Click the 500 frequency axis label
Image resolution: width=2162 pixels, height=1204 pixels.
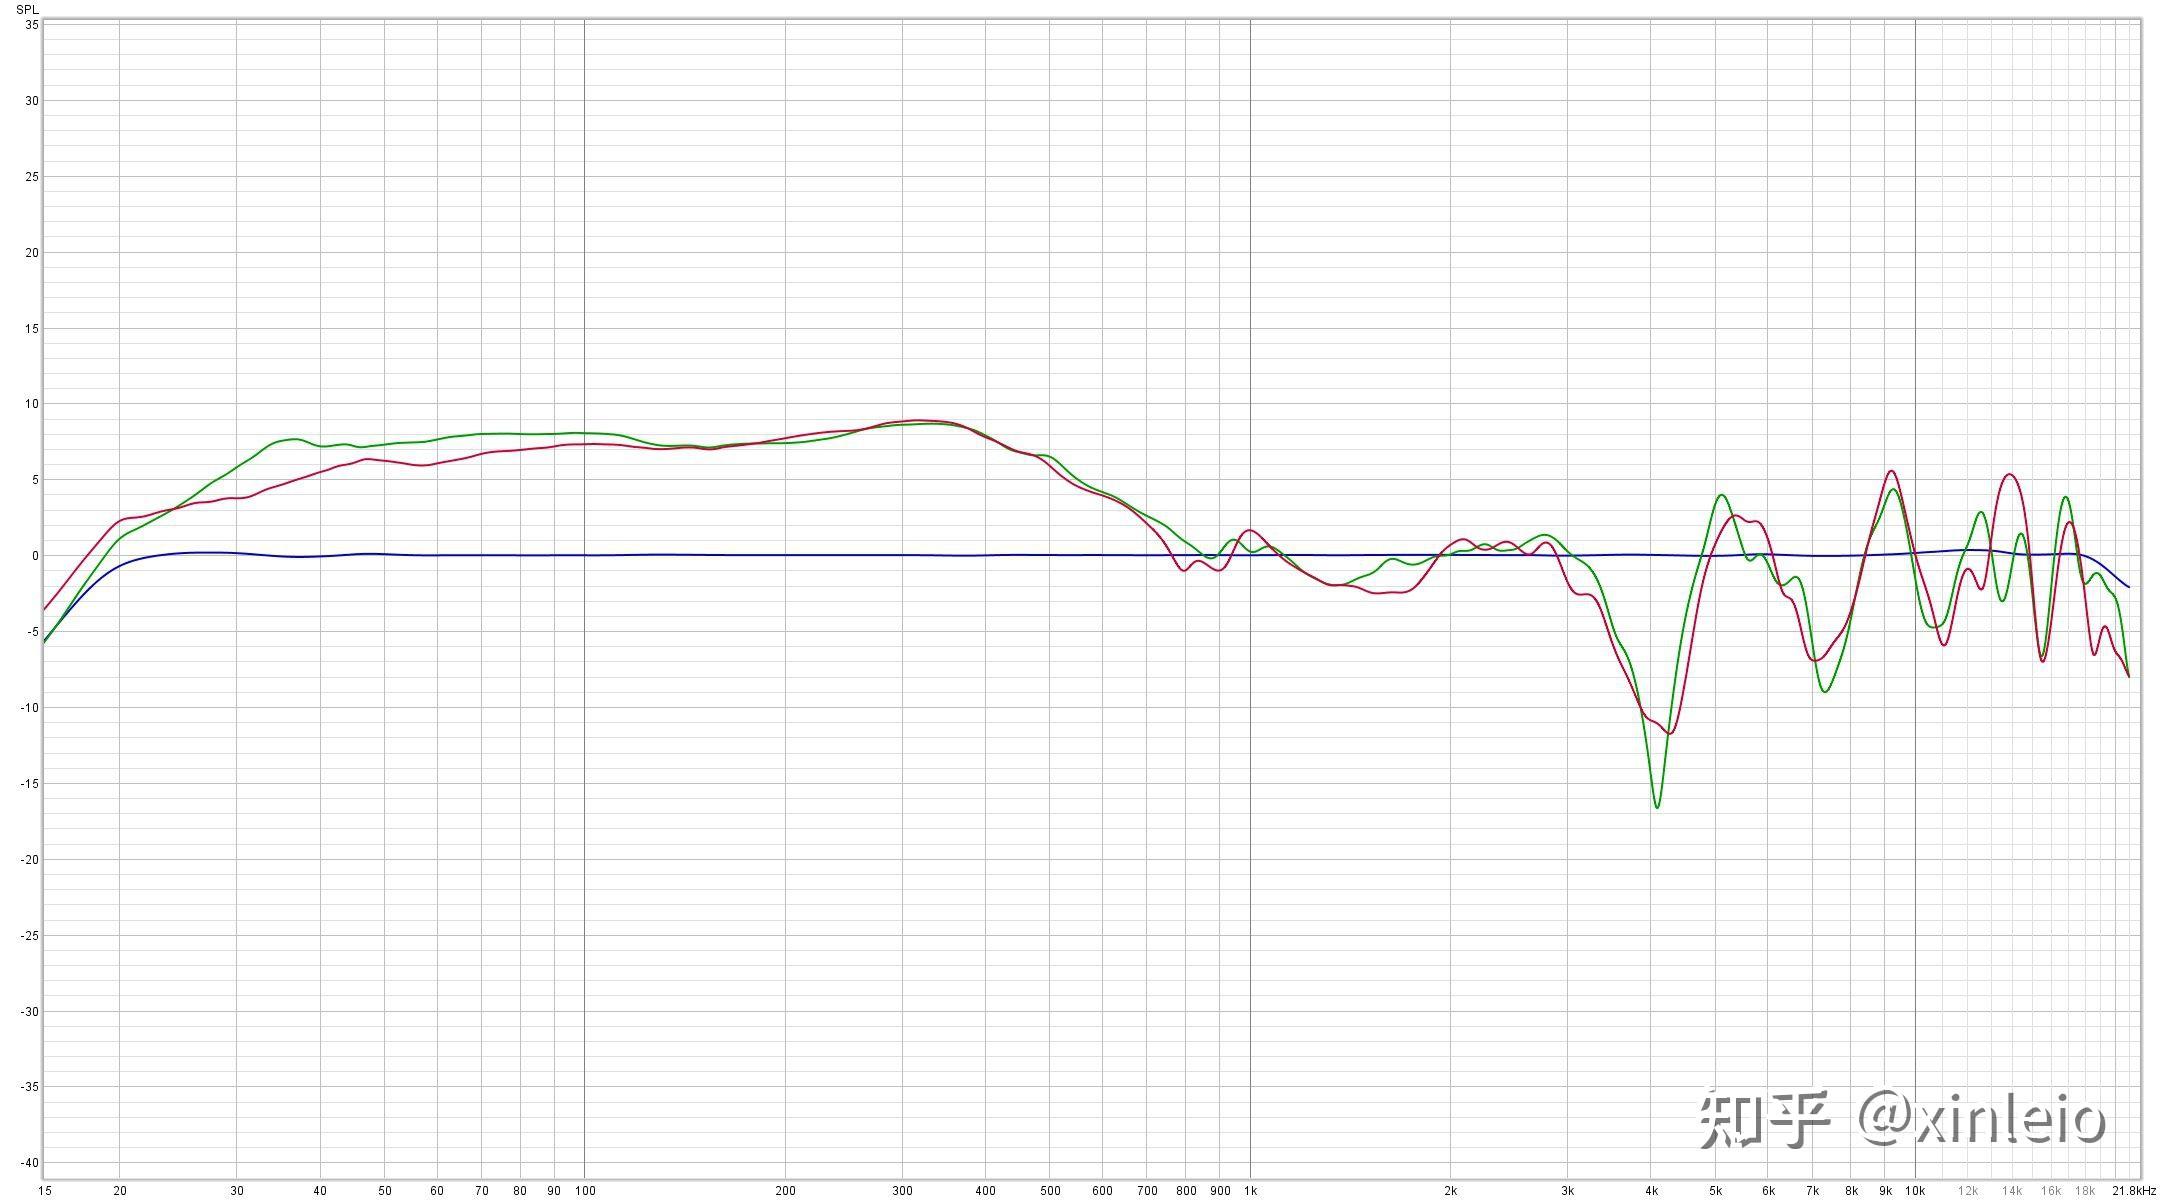click(1050, 1191)
